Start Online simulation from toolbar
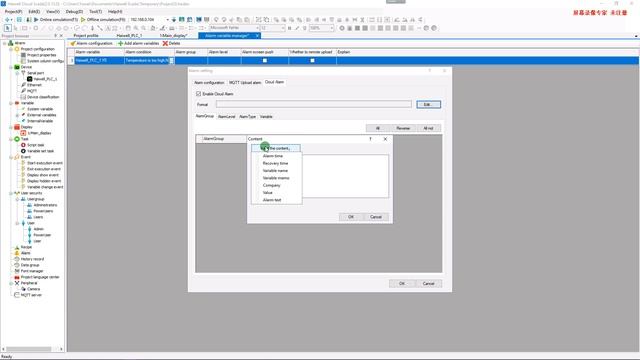 [56, 20]
